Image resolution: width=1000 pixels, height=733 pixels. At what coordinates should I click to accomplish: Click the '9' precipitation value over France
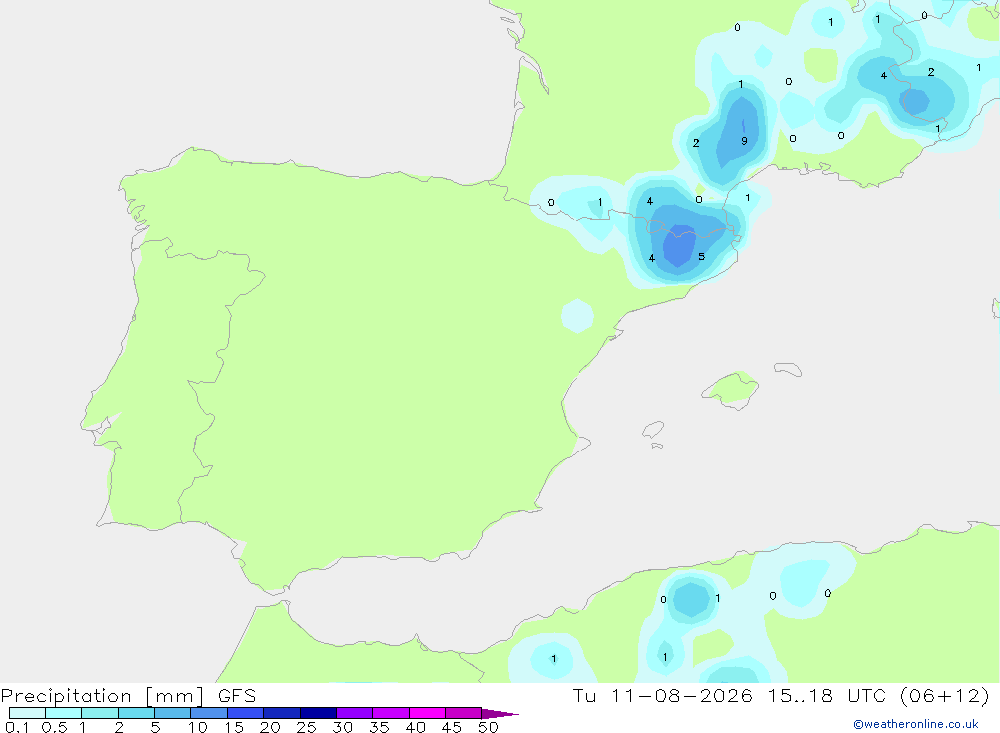pyautogui.click(x=744, y=141)
